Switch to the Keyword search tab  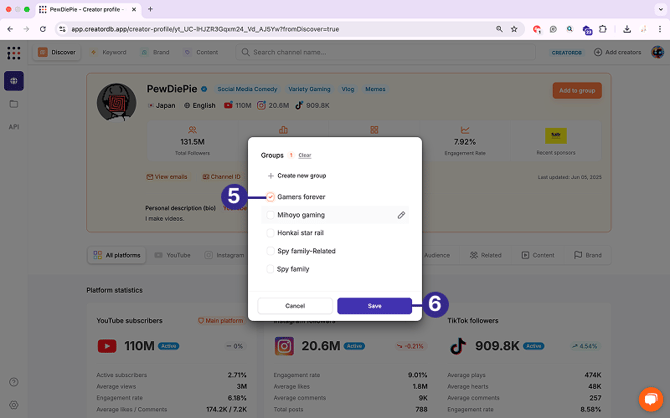(x=109, y=52)
